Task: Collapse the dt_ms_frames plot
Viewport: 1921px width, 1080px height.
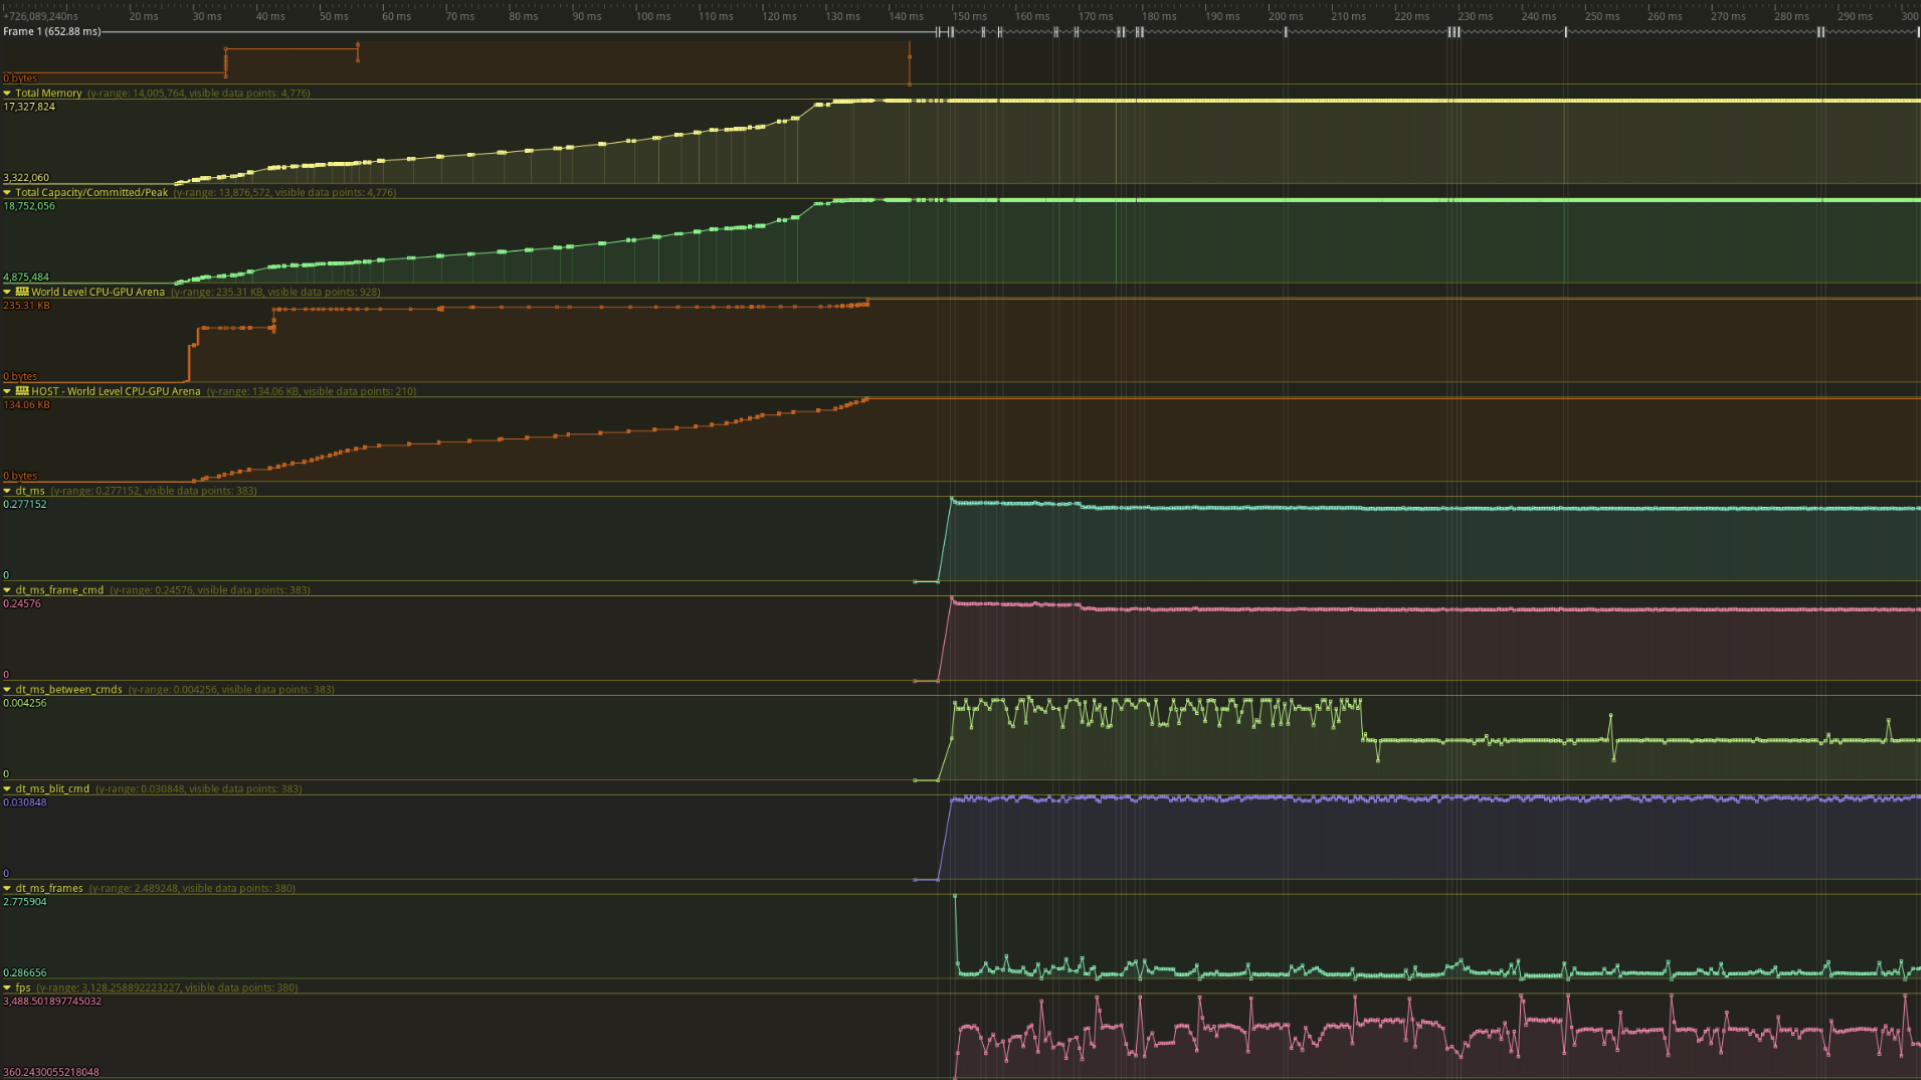Action: (7, 888)
